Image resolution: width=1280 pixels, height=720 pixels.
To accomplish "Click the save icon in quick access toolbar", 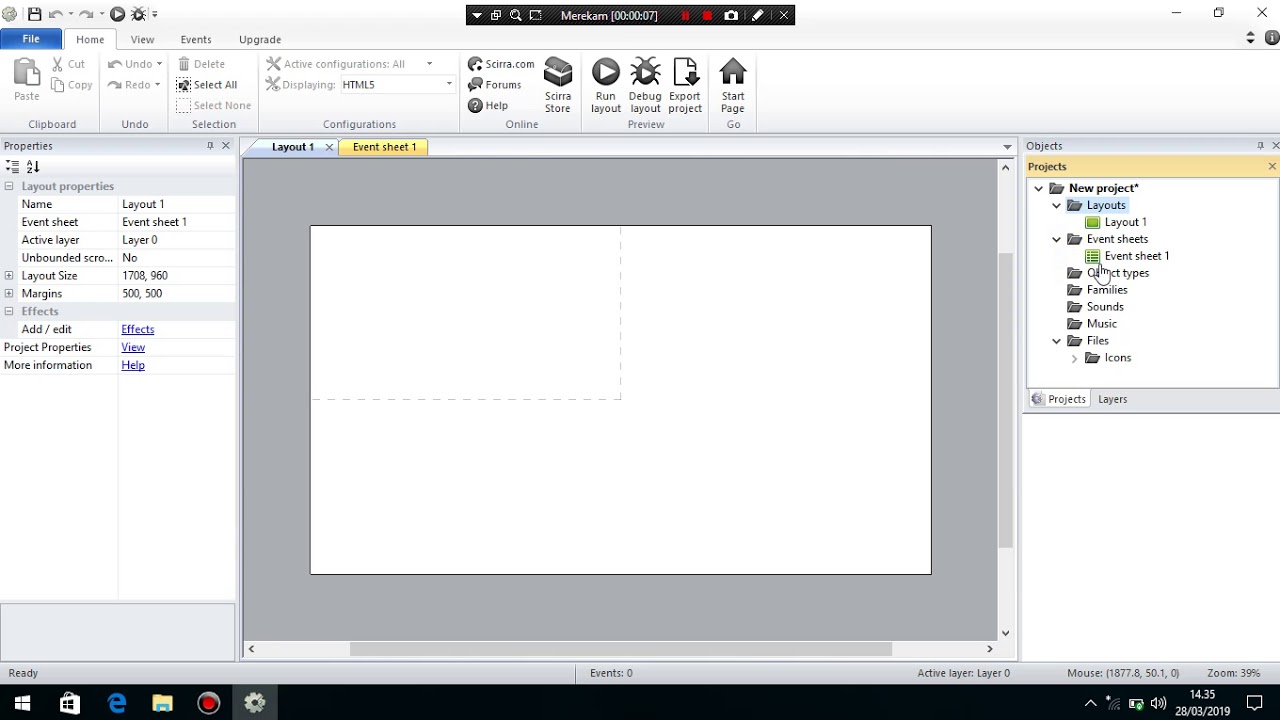I will click(34, 14).
